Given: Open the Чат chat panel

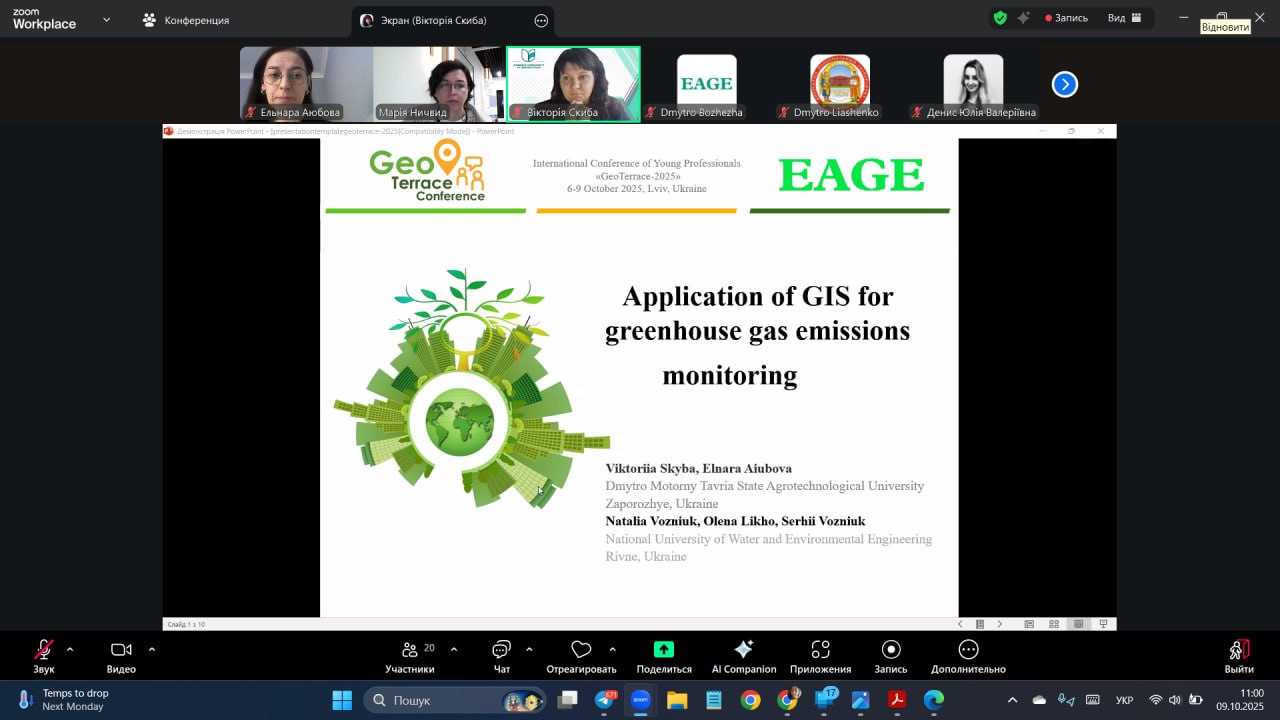Looking at the screenshot, I should [x=501, y=656].
